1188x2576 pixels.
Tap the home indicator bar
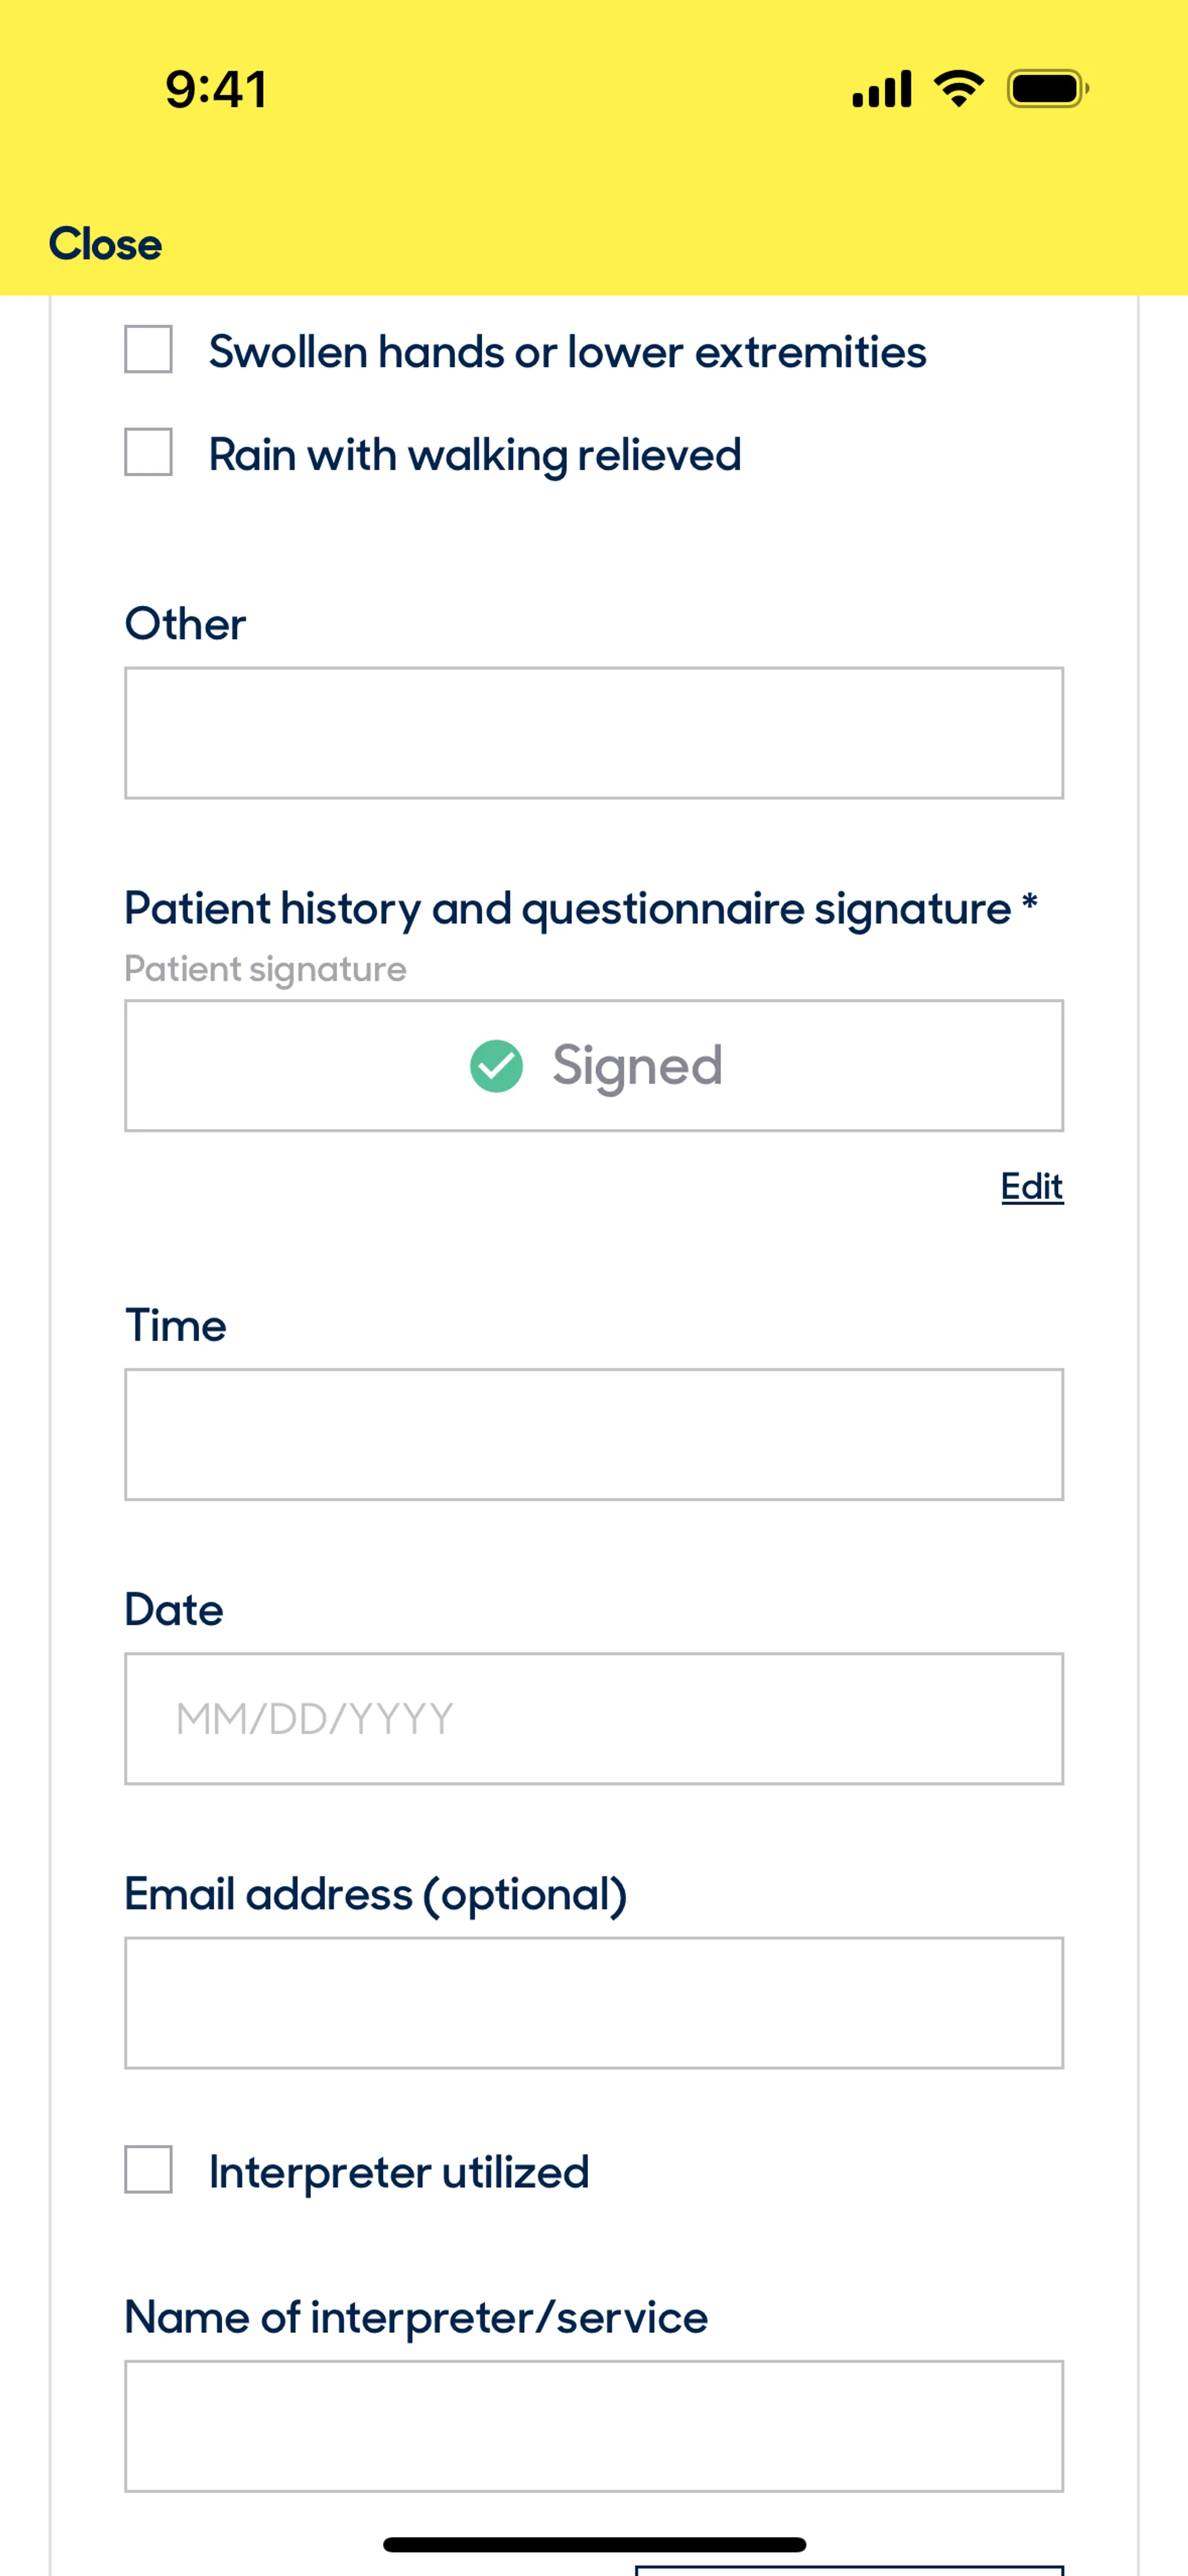point(593,2544)
